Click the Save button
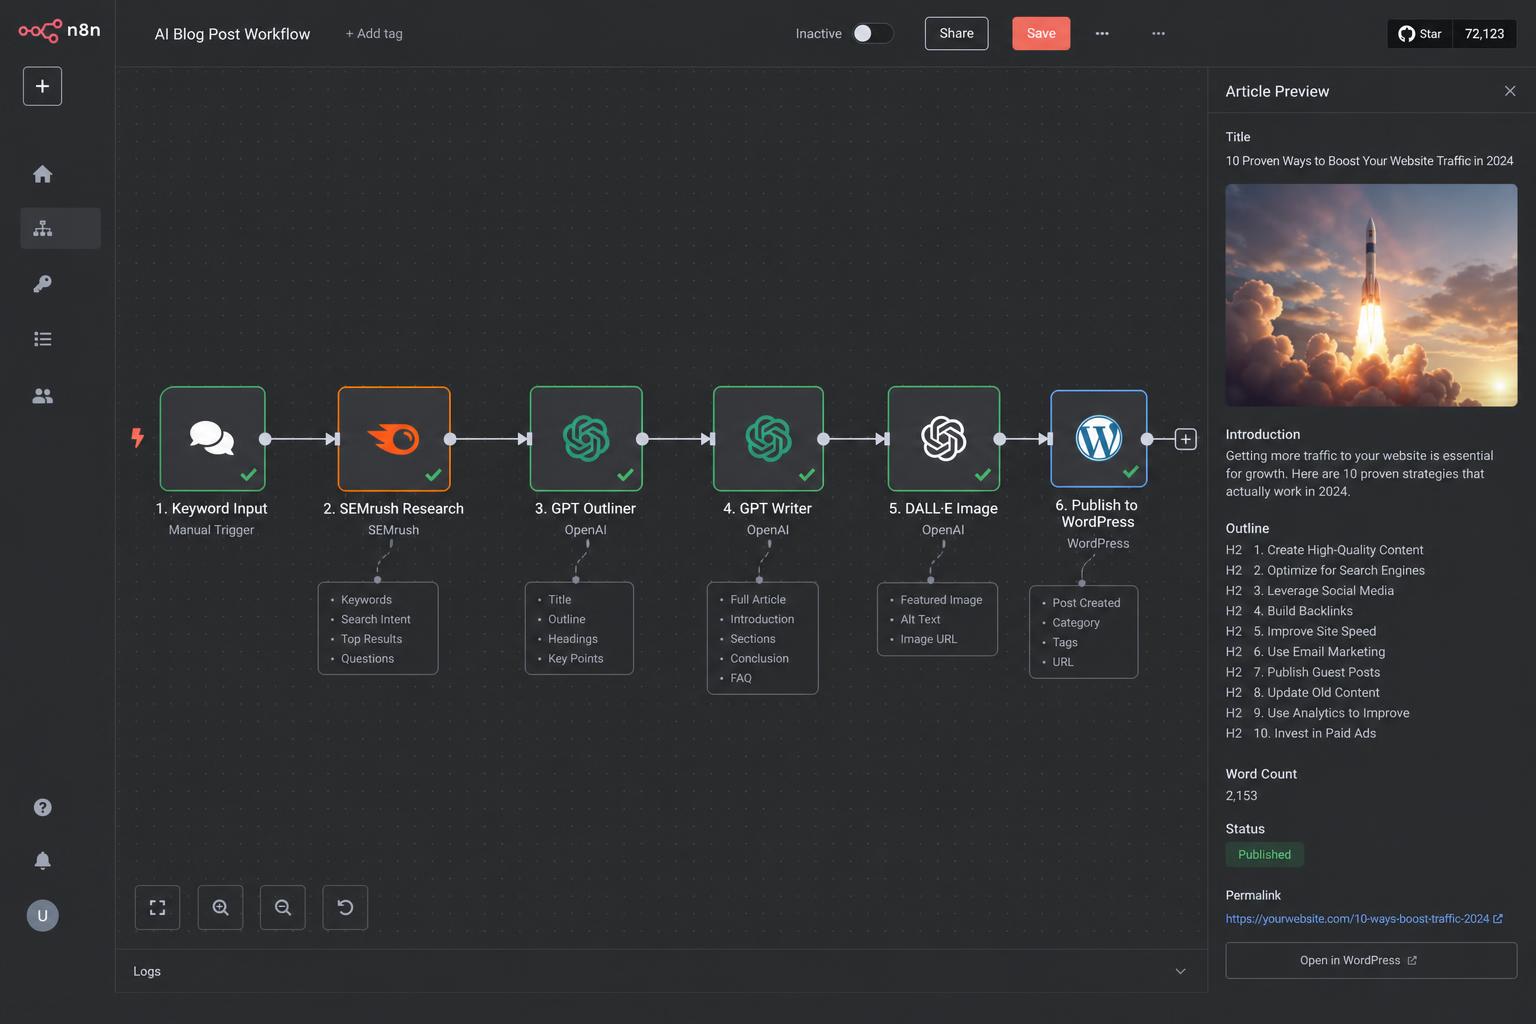The image size is (1536, 1024). (1041, 33)
